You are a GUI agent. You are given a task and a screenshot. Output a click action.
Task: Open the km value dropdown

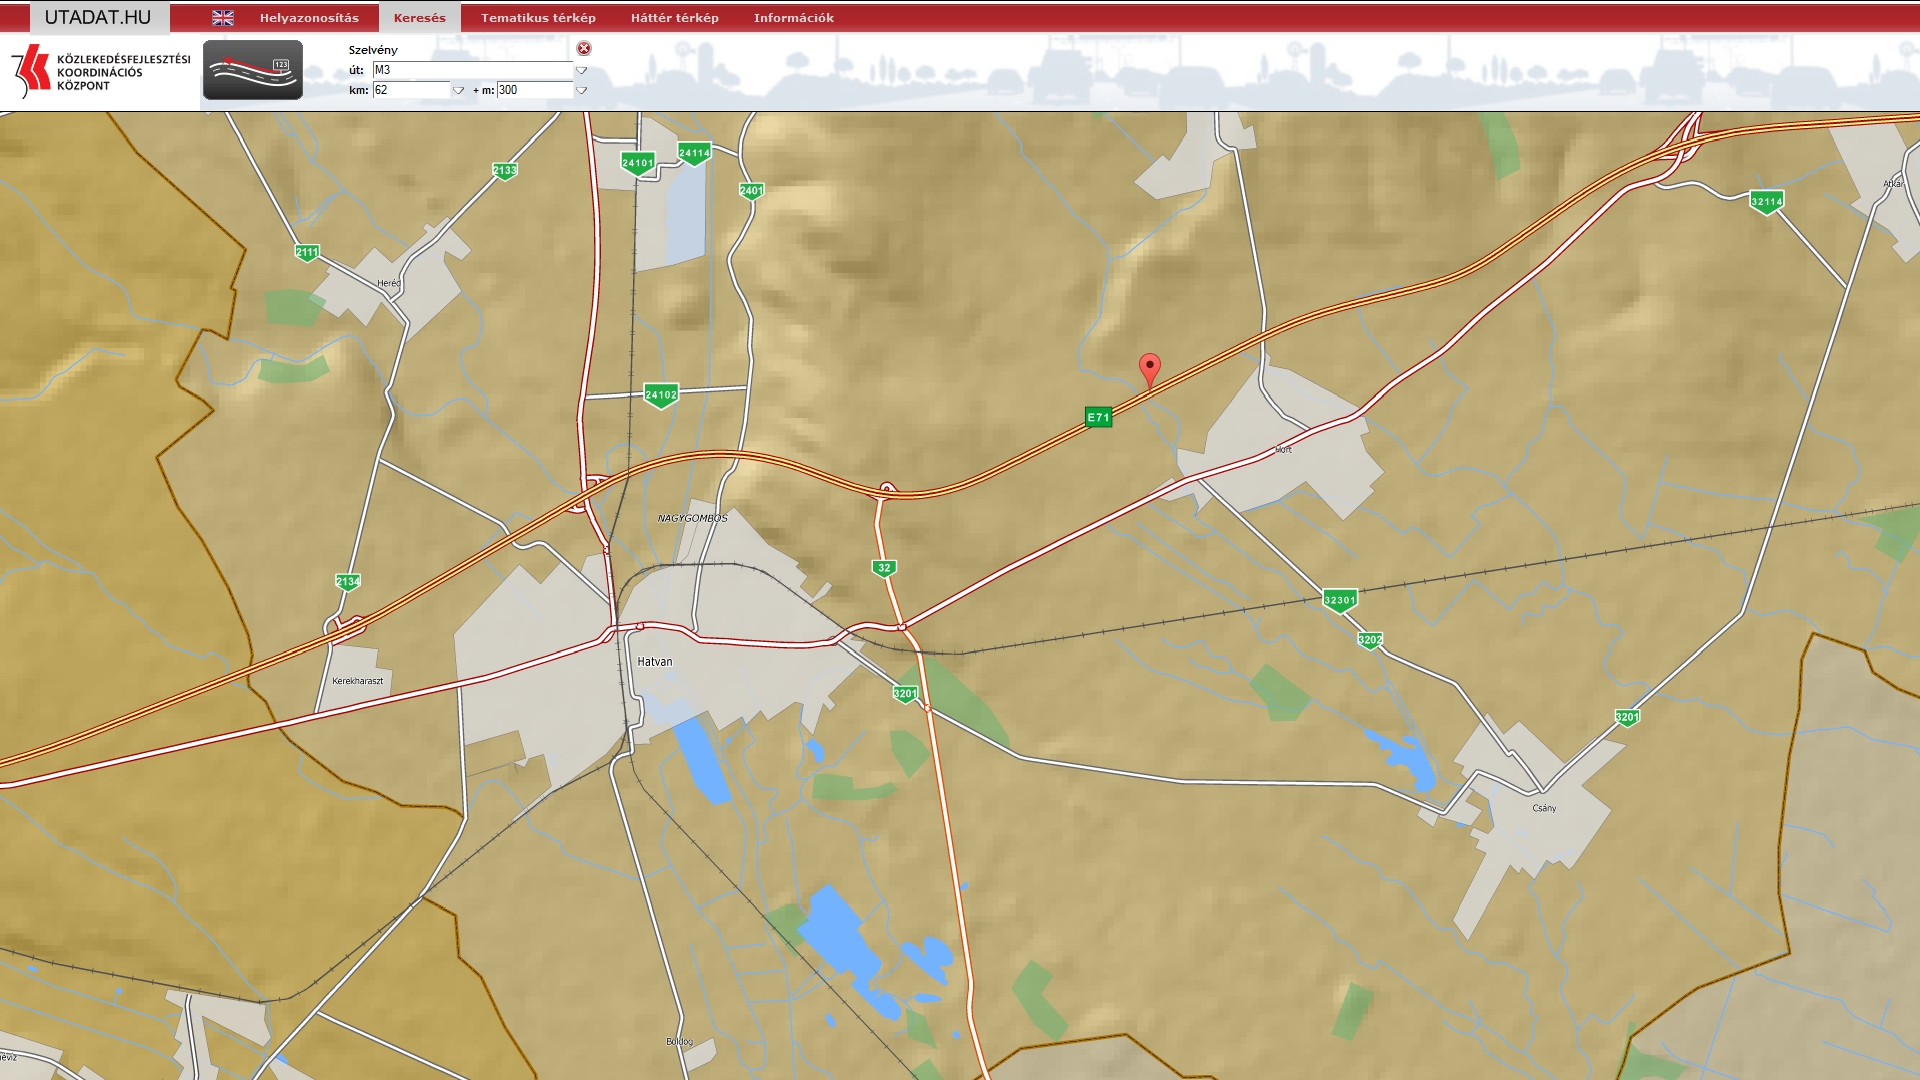point(459,90)
